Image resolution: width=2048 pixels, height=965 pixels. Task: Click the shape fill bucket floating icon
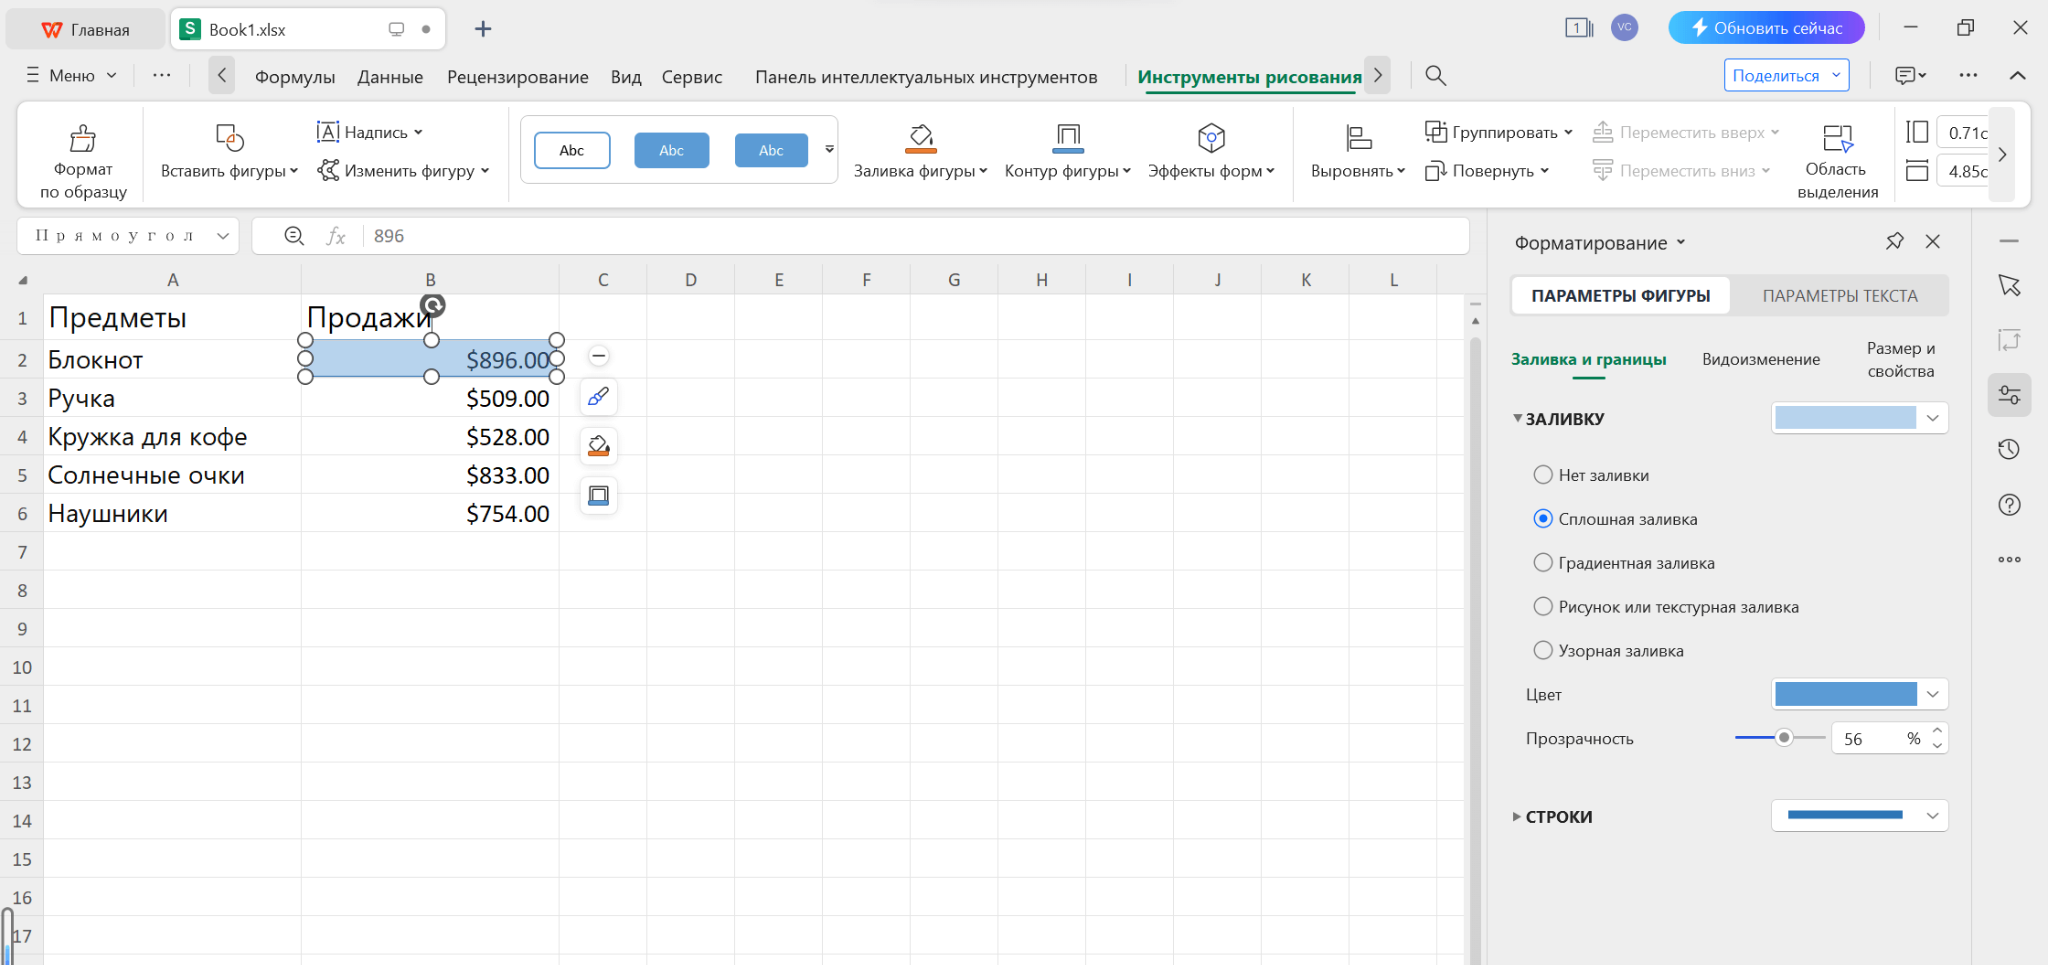click(x=598, y=446)
